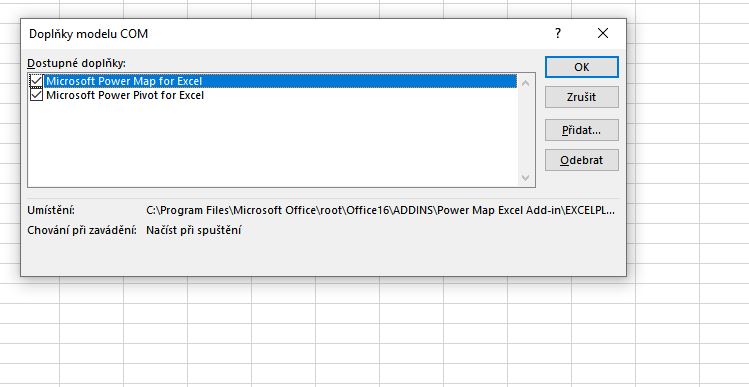Uncheck Microsoft Power Map for Excel checkbox

tap(36, 81)
